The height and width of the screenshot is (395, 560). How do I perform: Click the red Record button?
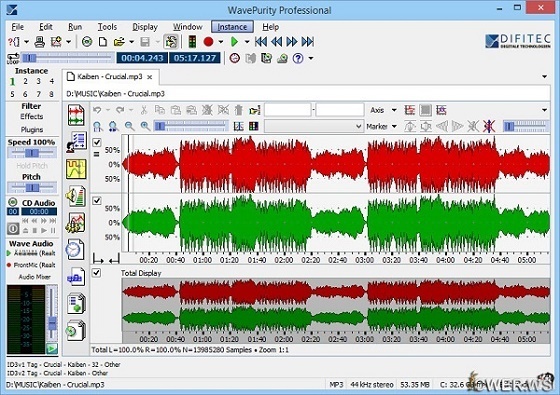click(x=208, y=42)
